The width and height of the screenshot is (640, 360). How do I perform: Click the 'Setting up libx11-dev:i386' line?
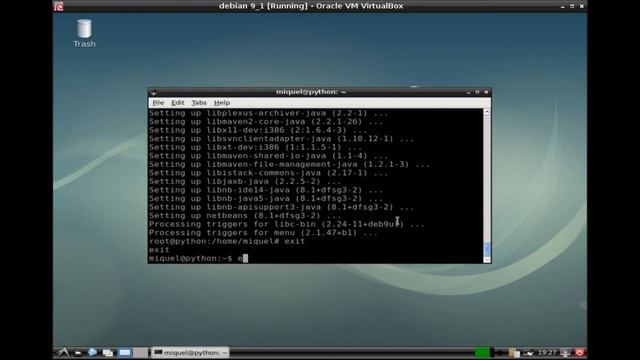[x=258, y=130]
